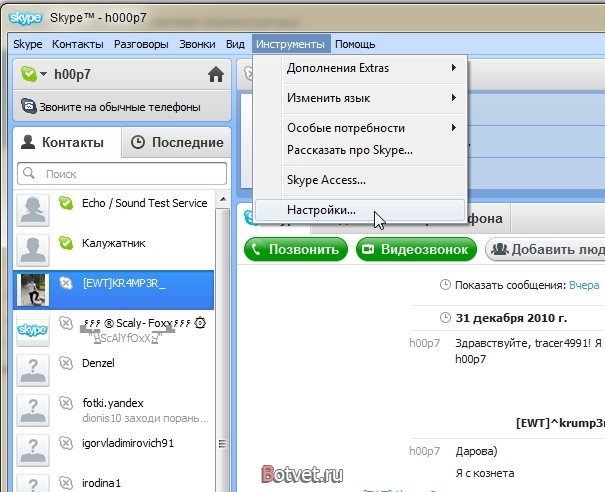Click the clock icon beside 31 декабря
The height and width of the screenshot is (492, 605).
coord(445,318)
